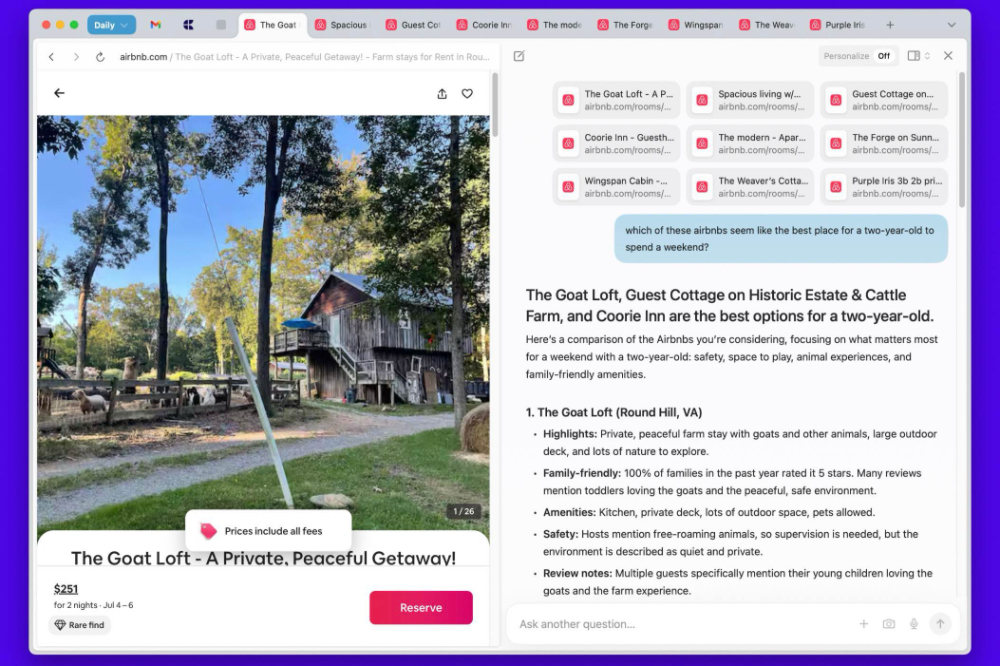Toggle the Personalize switch
This screenshot has width=1000, height=666.
tap(883, 56)
